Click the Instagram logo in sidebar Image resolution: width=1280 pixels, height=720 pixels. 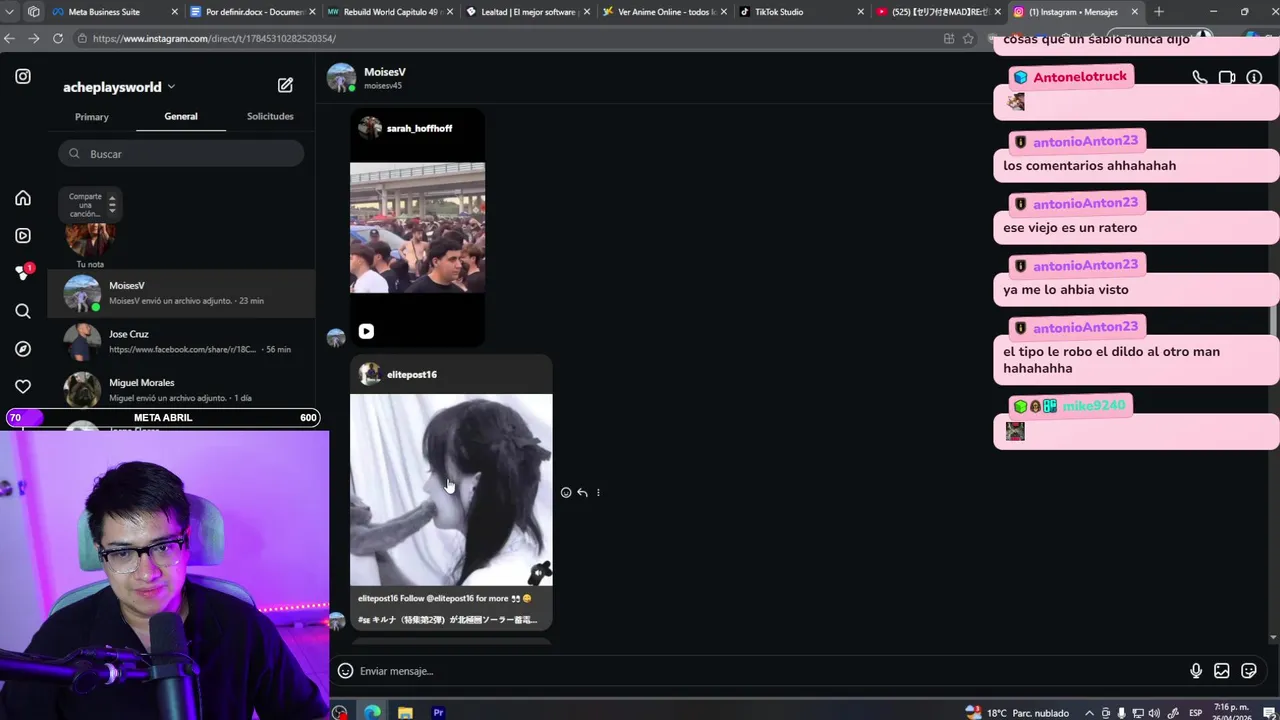click(23, 76)
